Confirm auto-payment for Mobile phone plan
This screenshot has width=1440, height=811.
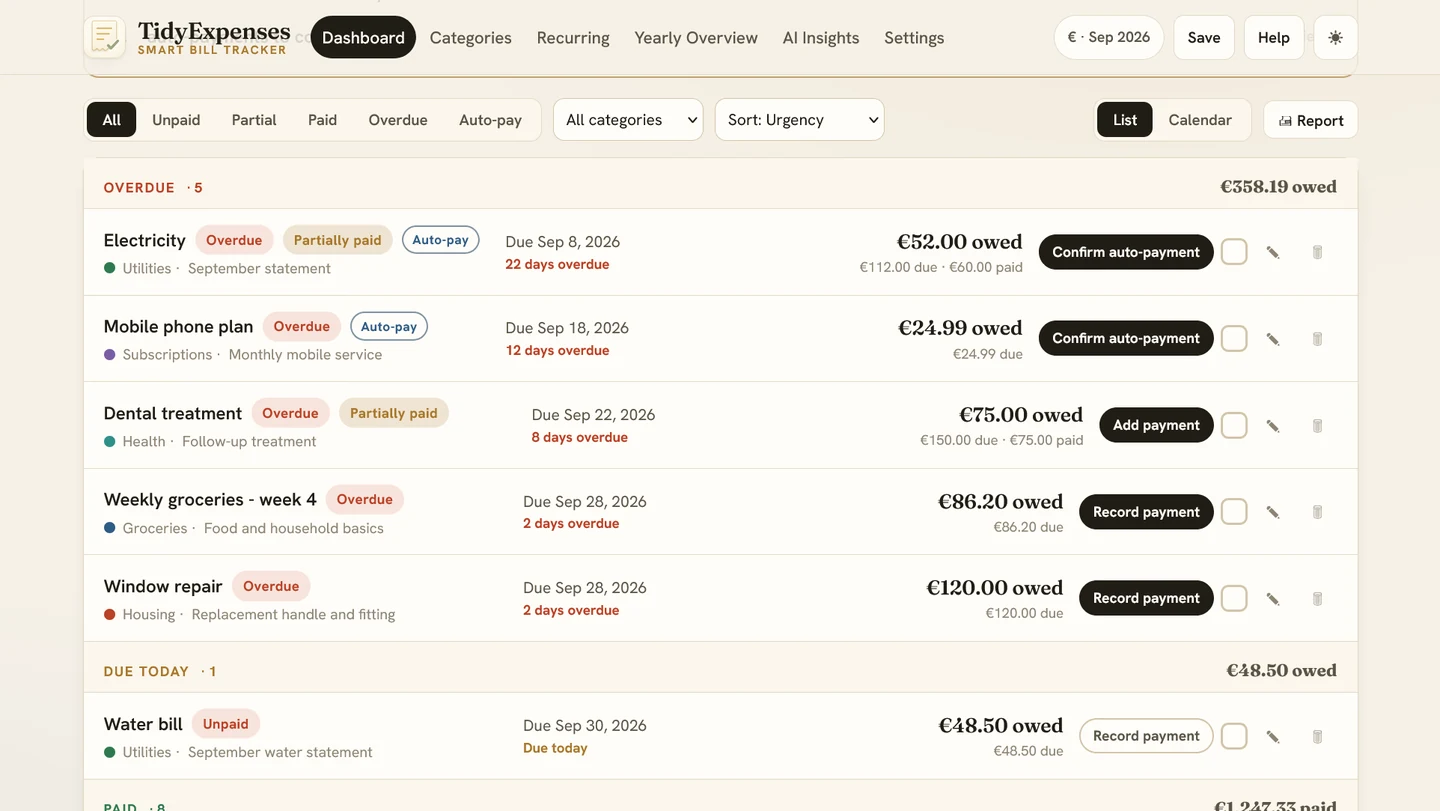pos(1126,338)
